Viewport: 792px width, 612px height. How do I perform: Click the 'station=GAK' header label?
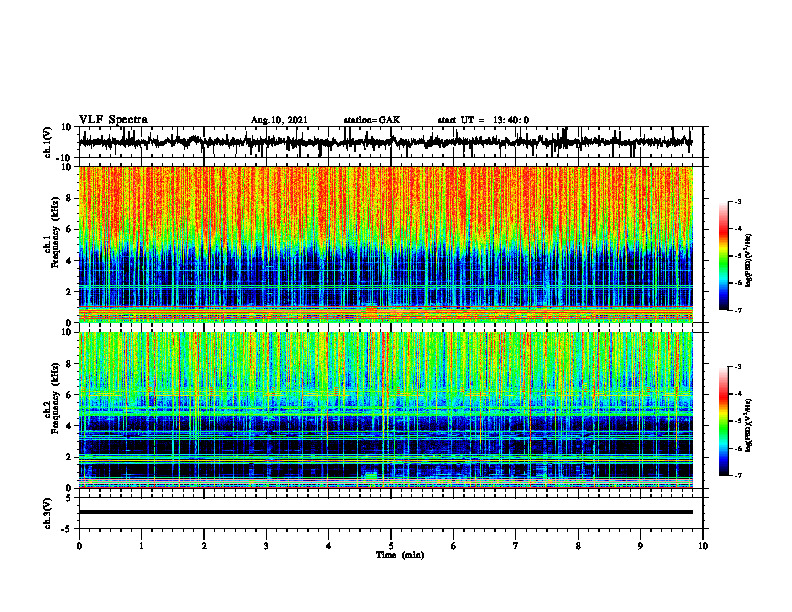coord(372,120)
